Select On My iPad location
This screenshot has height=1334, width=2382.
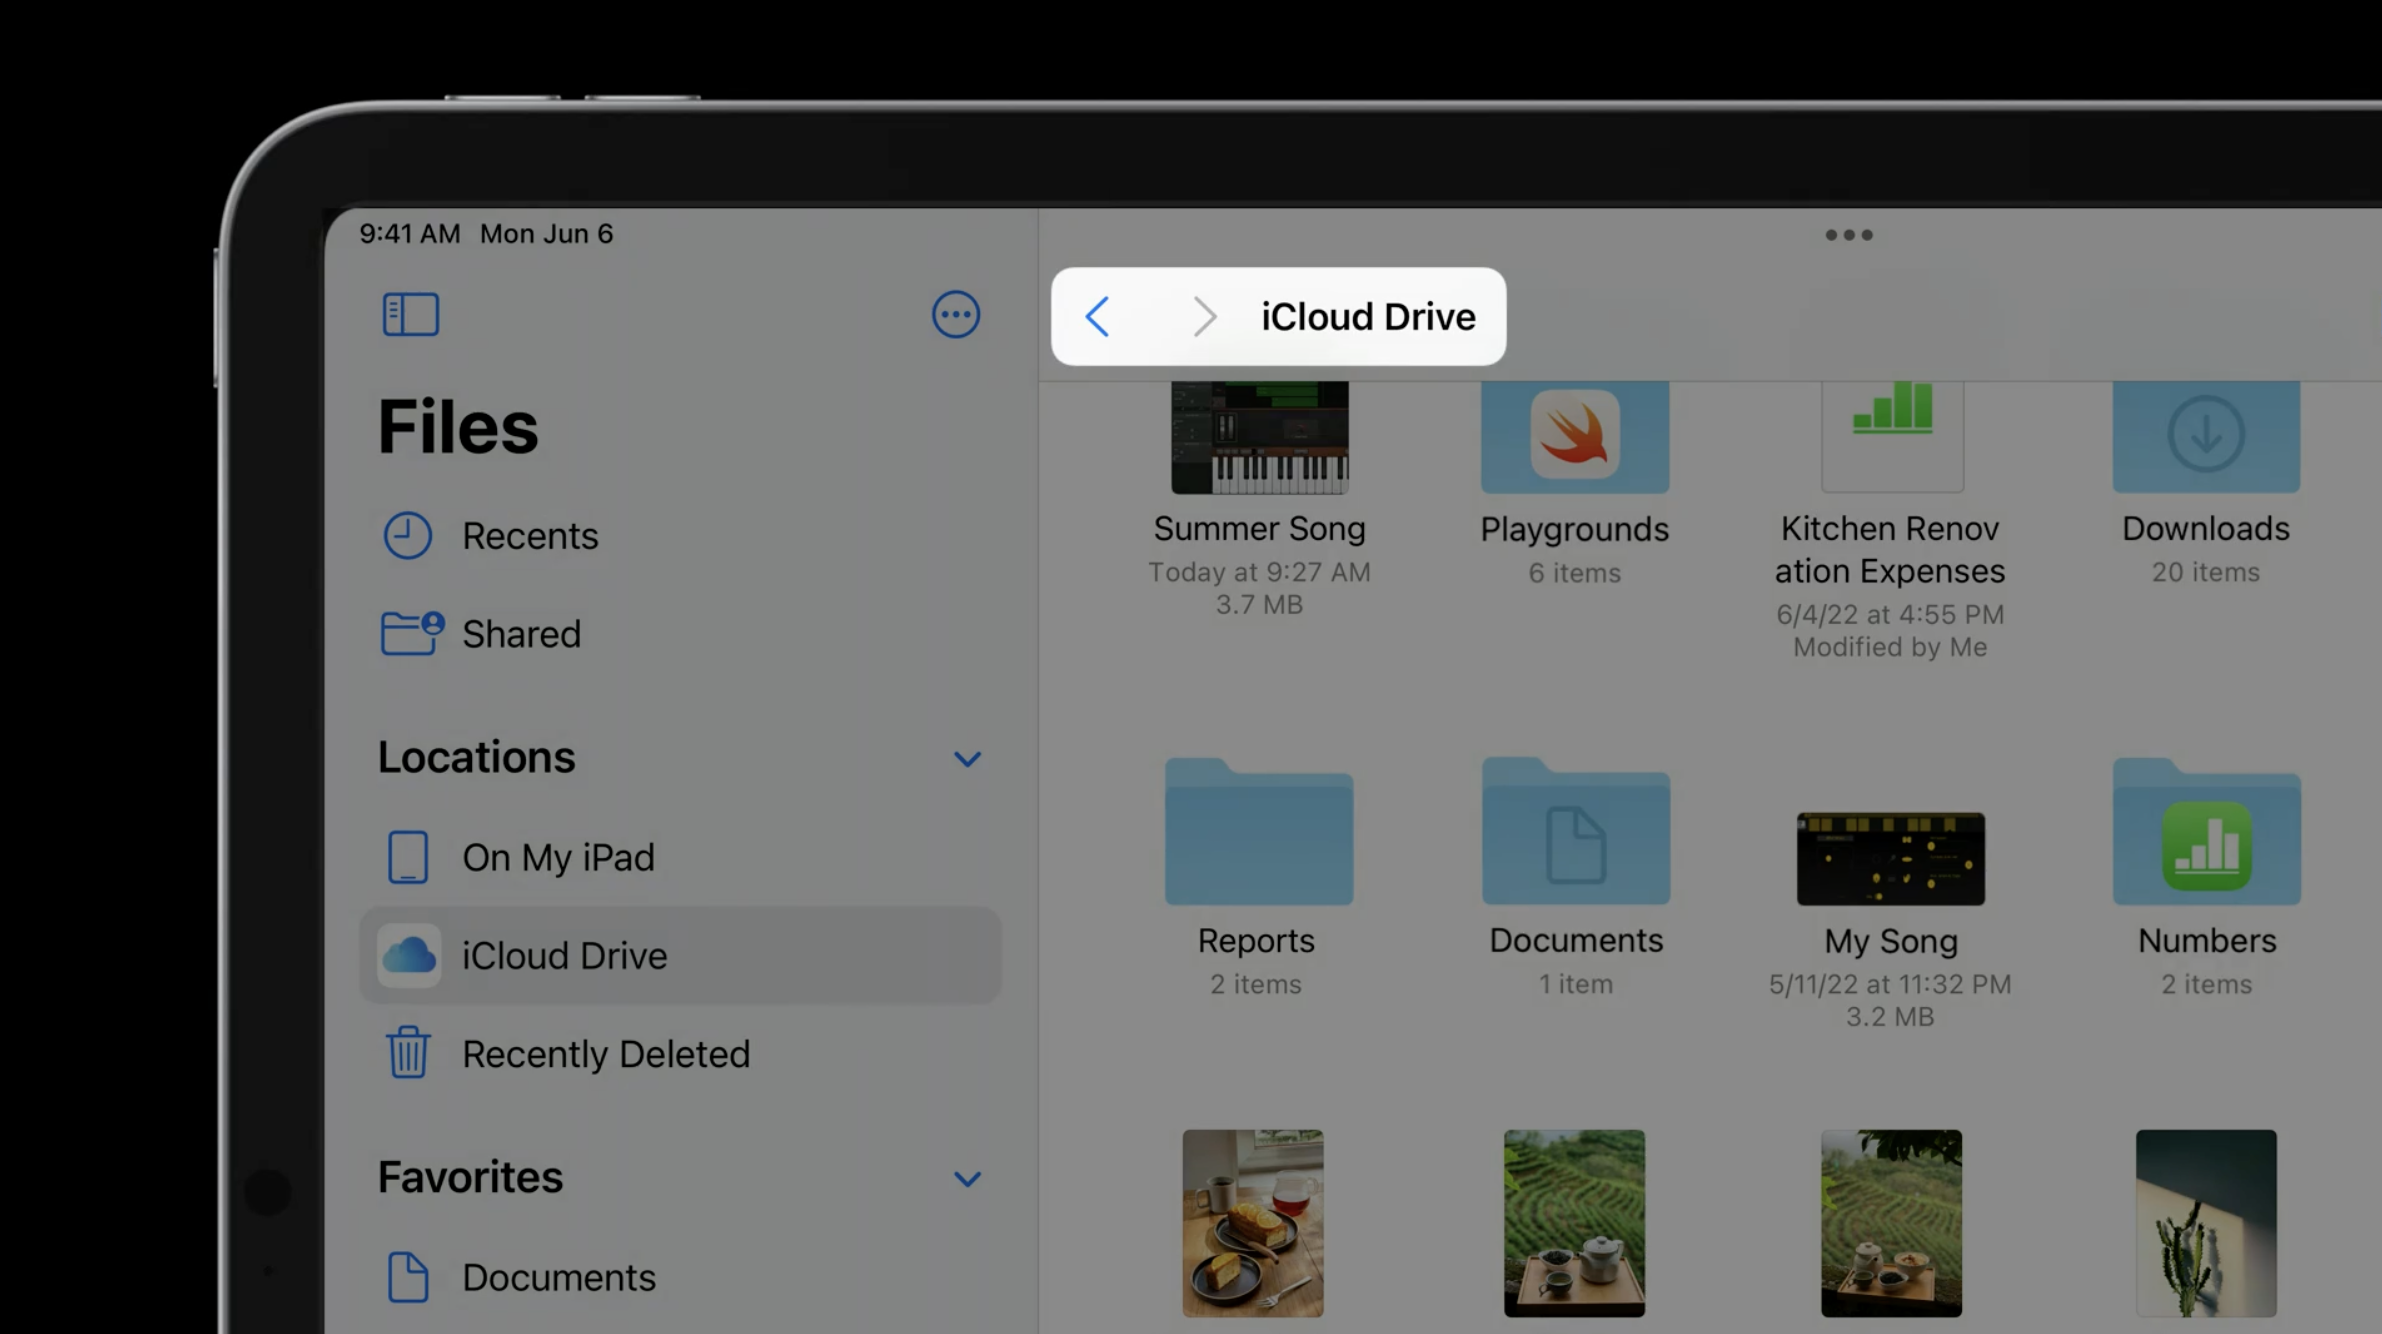(557, 858)
